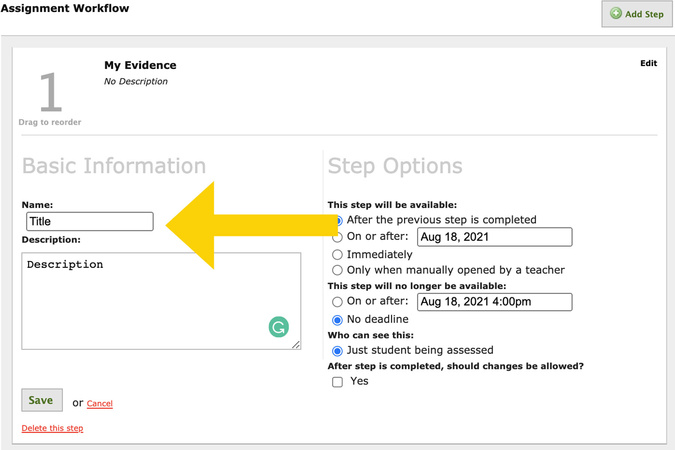This screenshot has height=450, width=675.
Task: Focus the Description text area
Action: pyautogui.click(x=161, y=301)
